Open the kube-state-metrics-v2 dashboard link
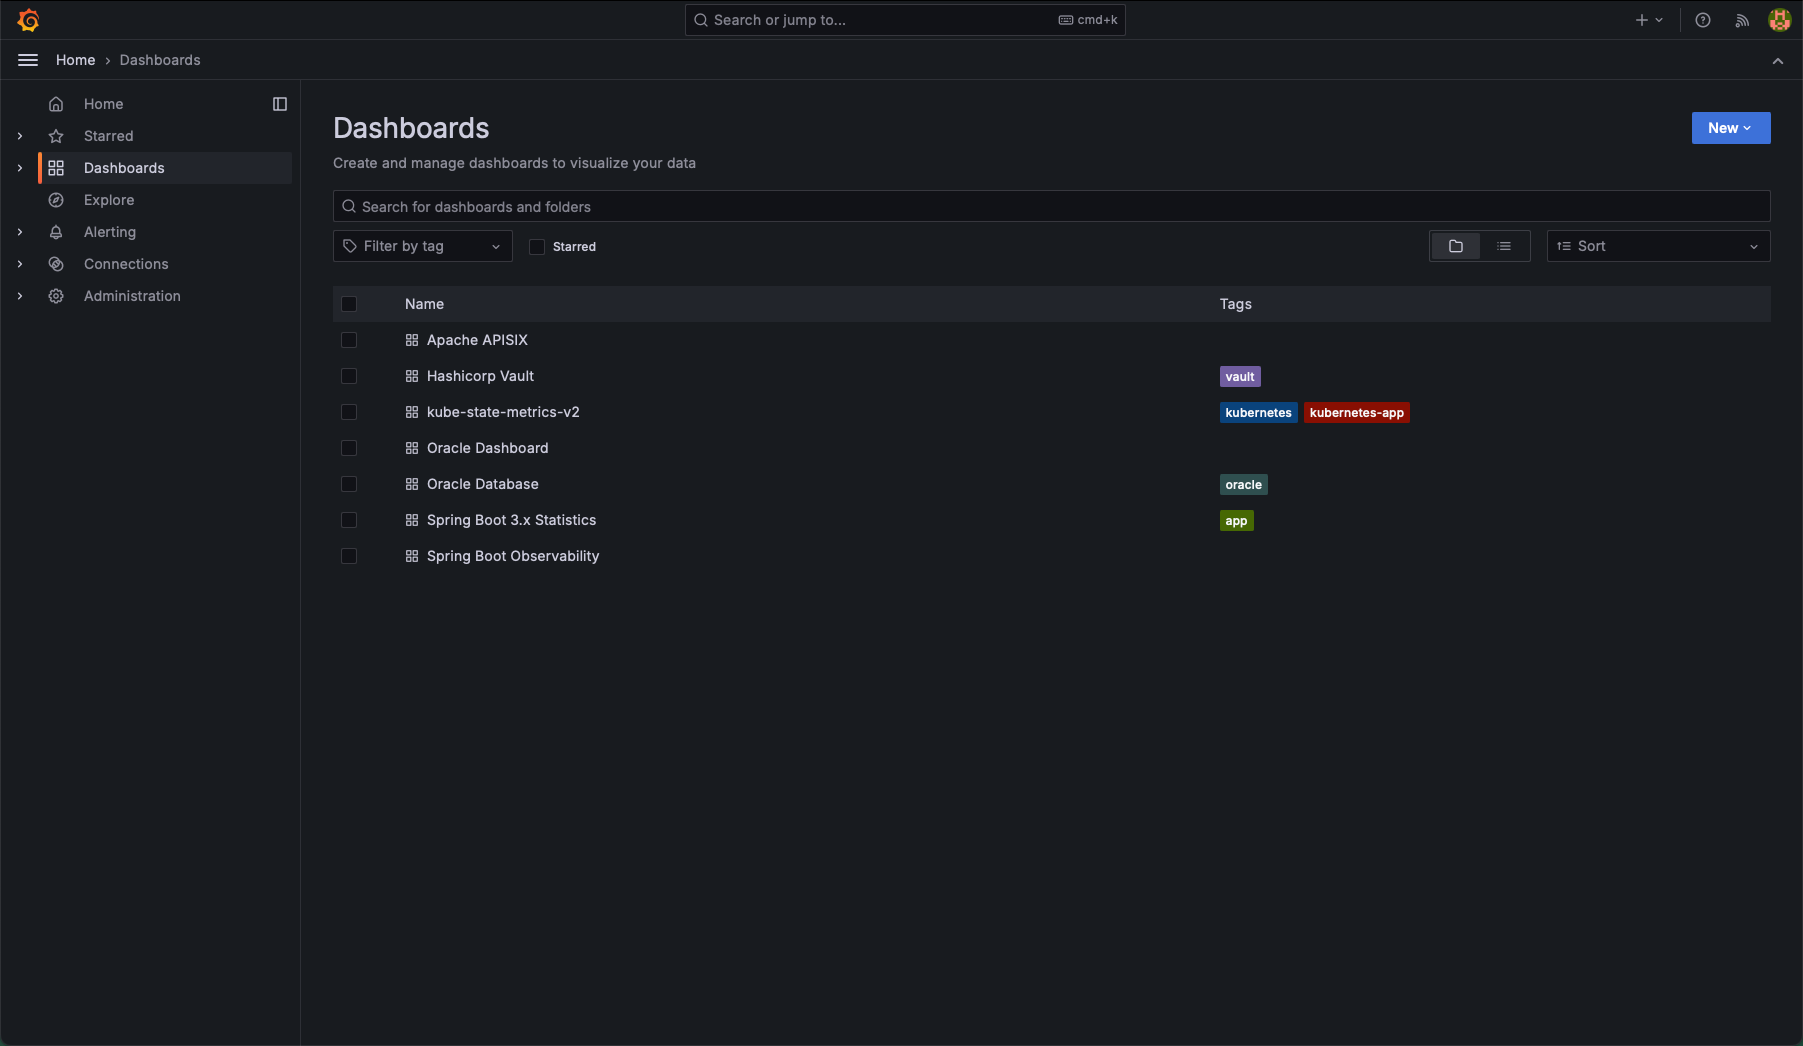Screen dimensions: 1803x1046 pyautogui.click(x=503, y=412)
